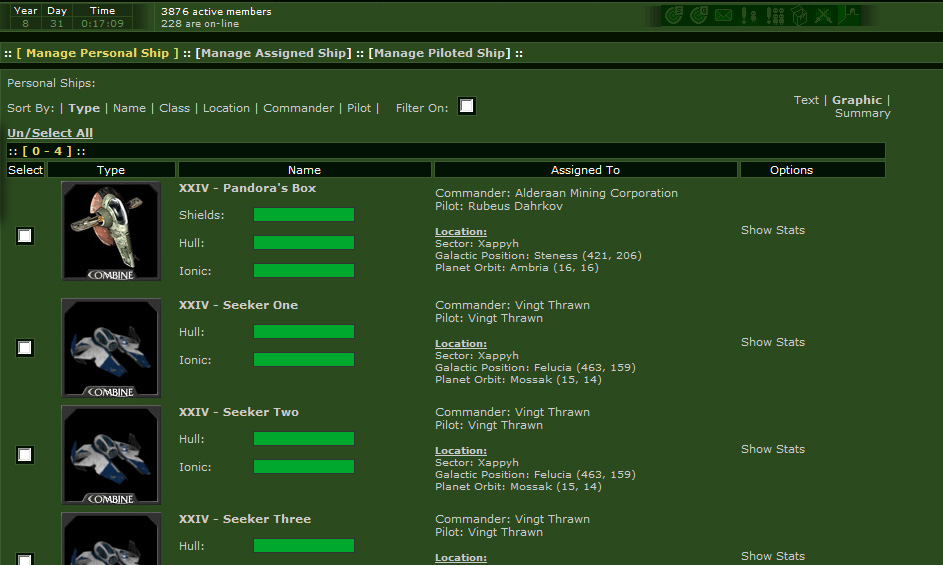Click the Assigned To column header
This screenshot has width=943, height=565.
pos(585,170)
